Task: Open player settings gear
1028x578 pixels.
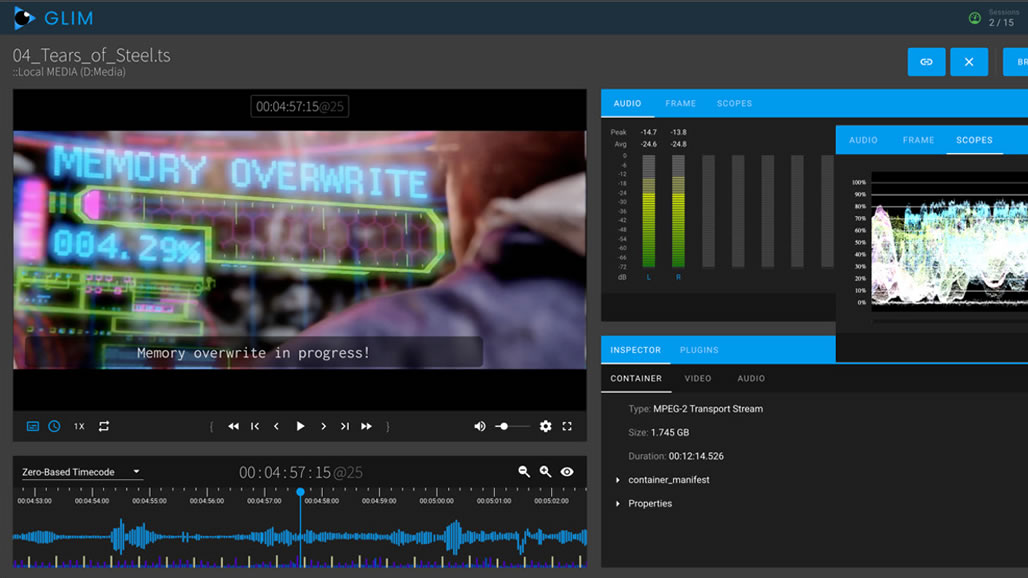Action: 545,427
